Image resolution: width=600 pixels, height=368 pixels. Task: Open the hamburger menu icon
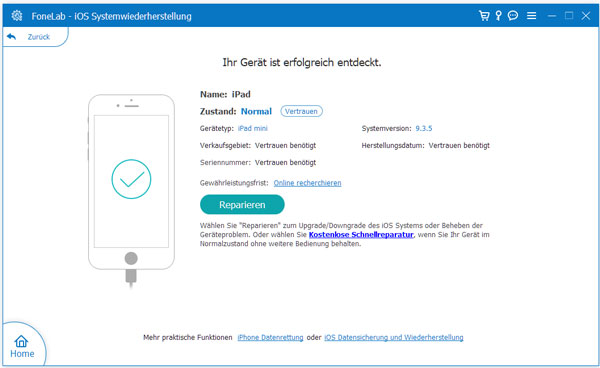532,16
